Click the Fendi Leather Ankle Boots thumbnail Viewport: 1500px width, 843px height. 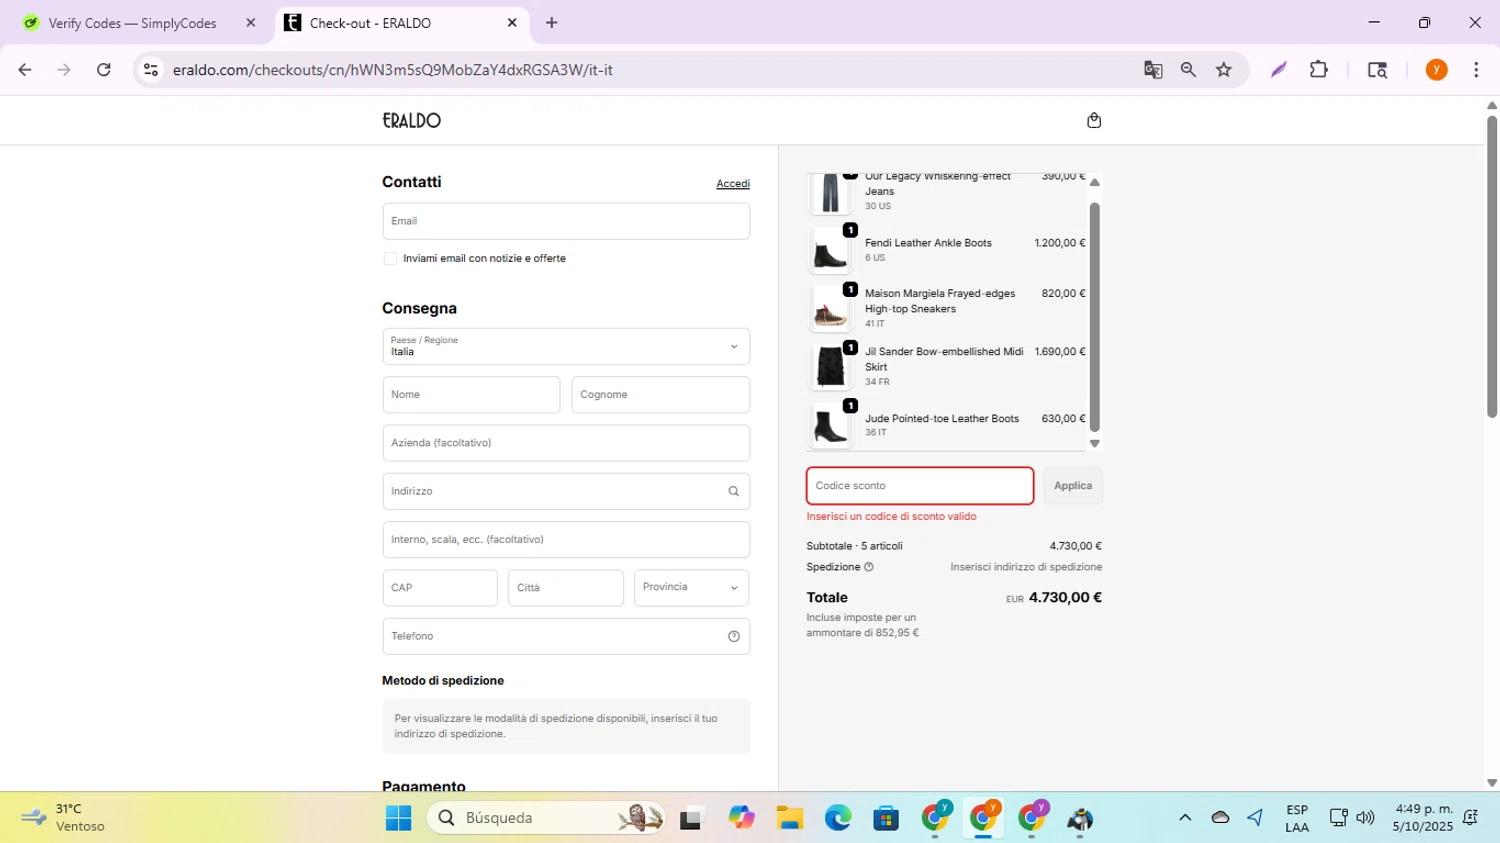(x=830, y=250)
